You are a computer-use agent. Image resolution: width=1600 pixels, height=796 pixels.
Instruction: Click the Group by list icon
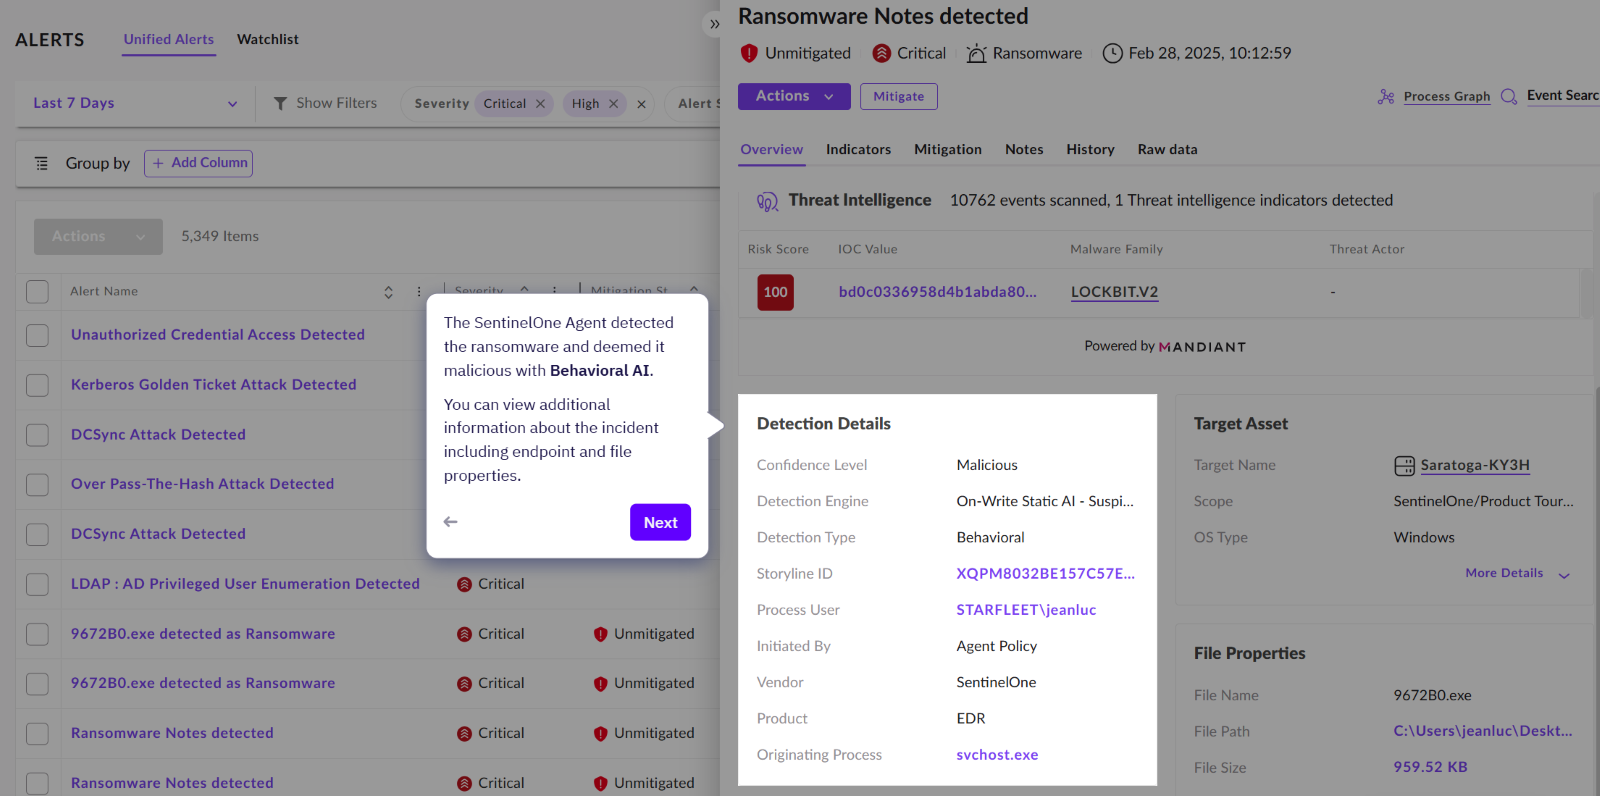coord(41,163)
